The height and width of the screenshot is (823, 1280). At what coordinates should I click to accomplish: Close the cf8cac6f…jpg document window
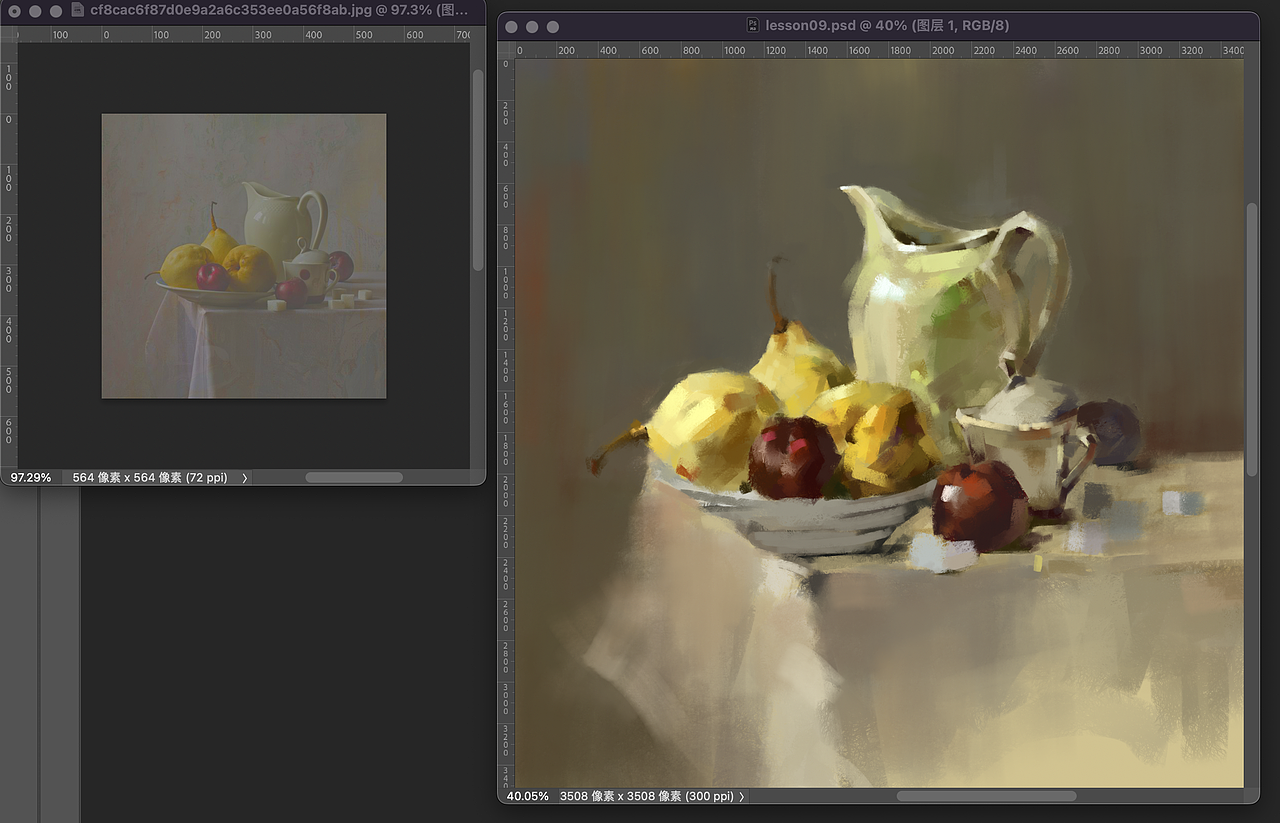15,11
